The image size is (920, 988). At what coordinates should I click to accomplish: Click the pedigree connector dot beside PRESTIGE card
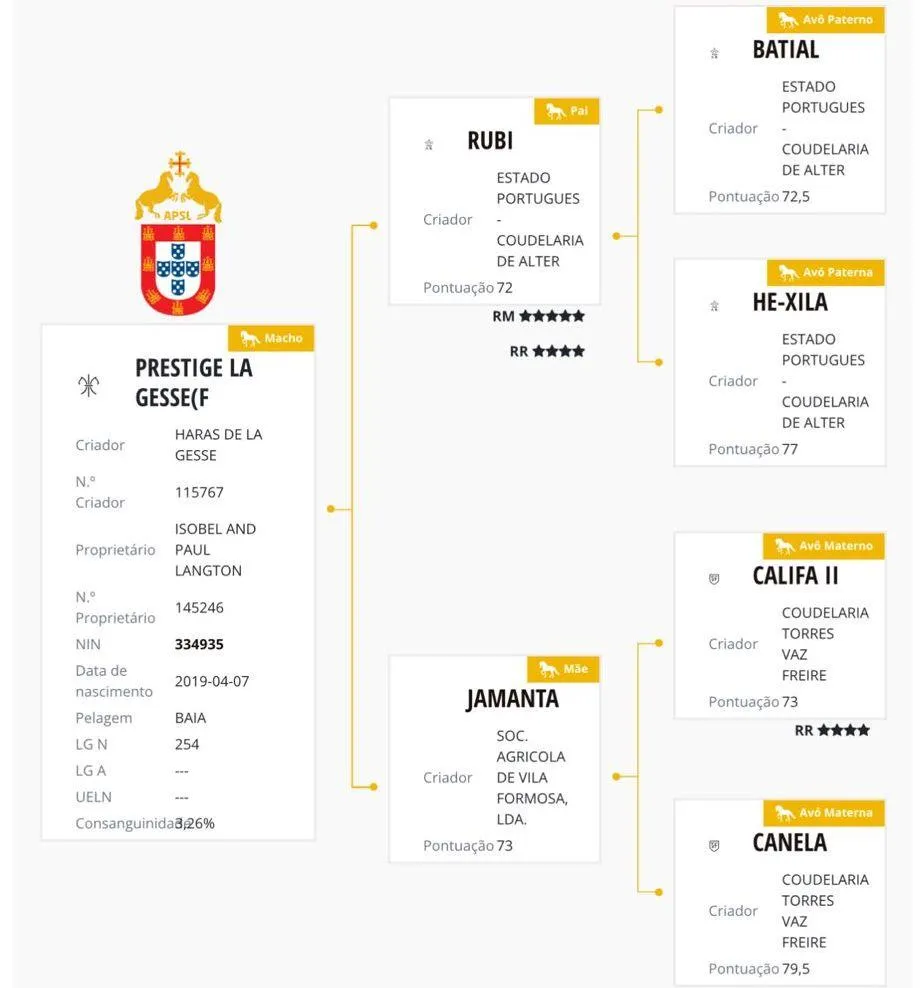pos(330,508)
